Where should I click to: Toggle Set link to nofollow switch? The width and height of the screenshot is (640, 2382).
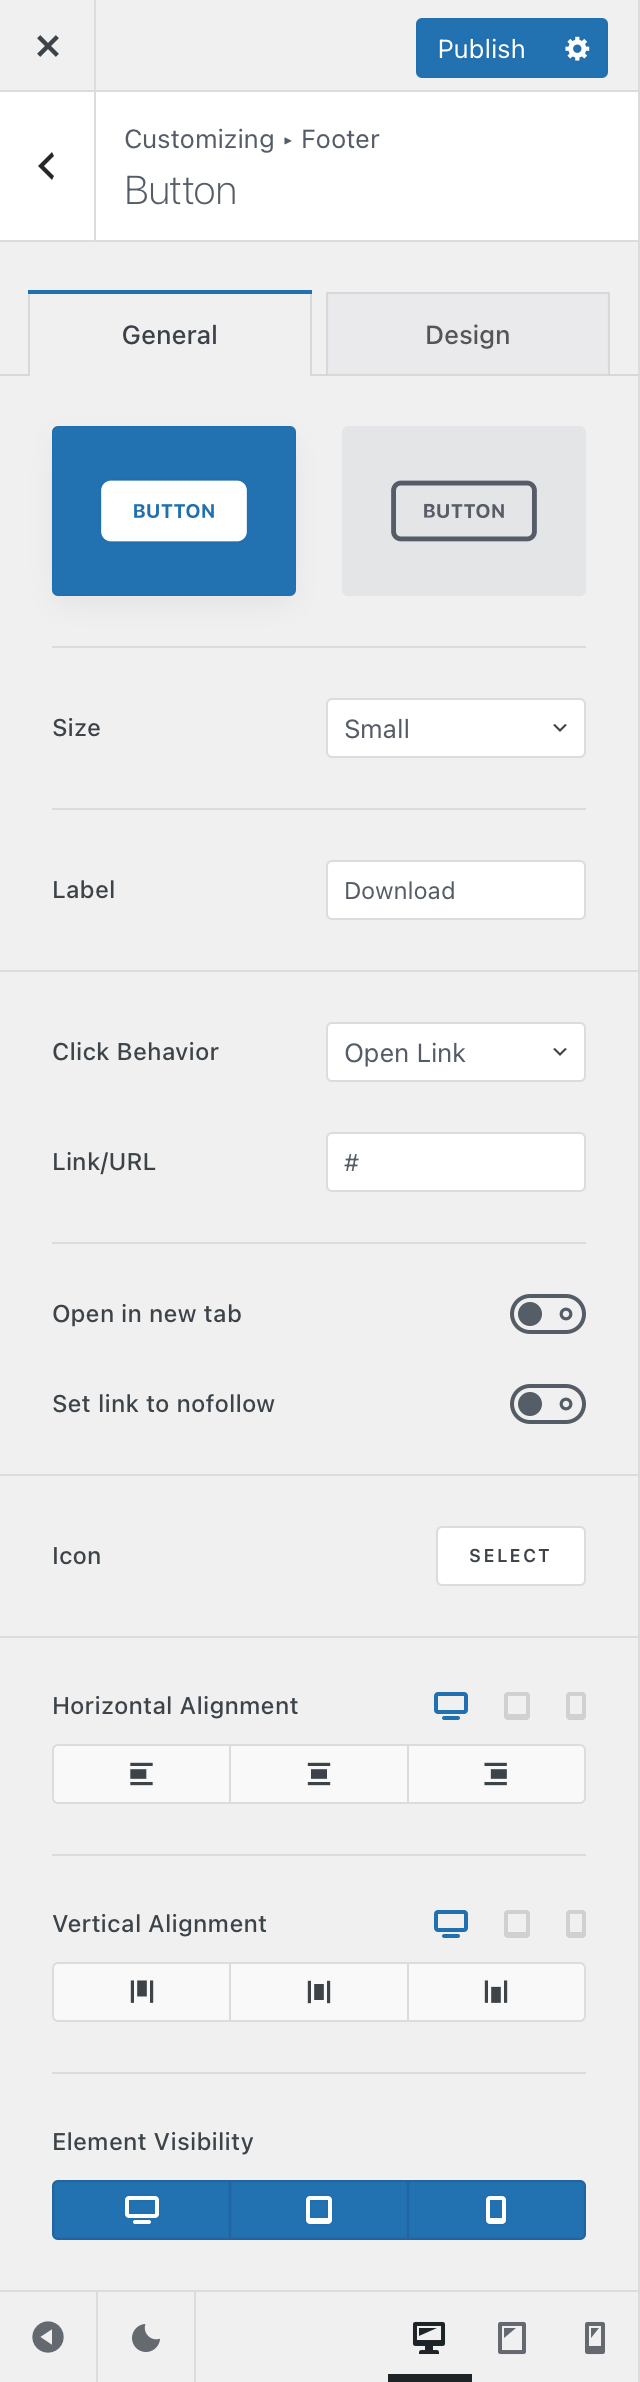548,1404
